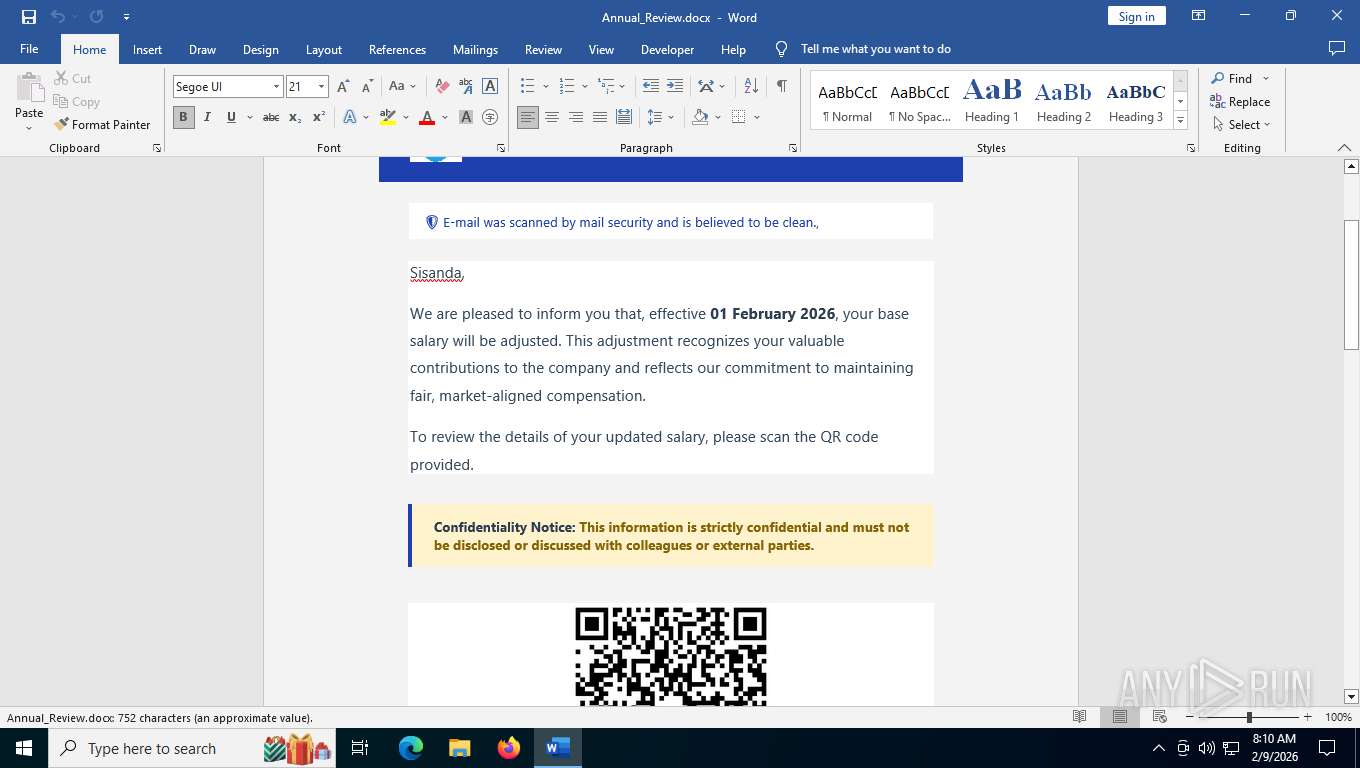Apply the red Font Color swatch
Screen dimensions: 1360x768
(427, 117)
